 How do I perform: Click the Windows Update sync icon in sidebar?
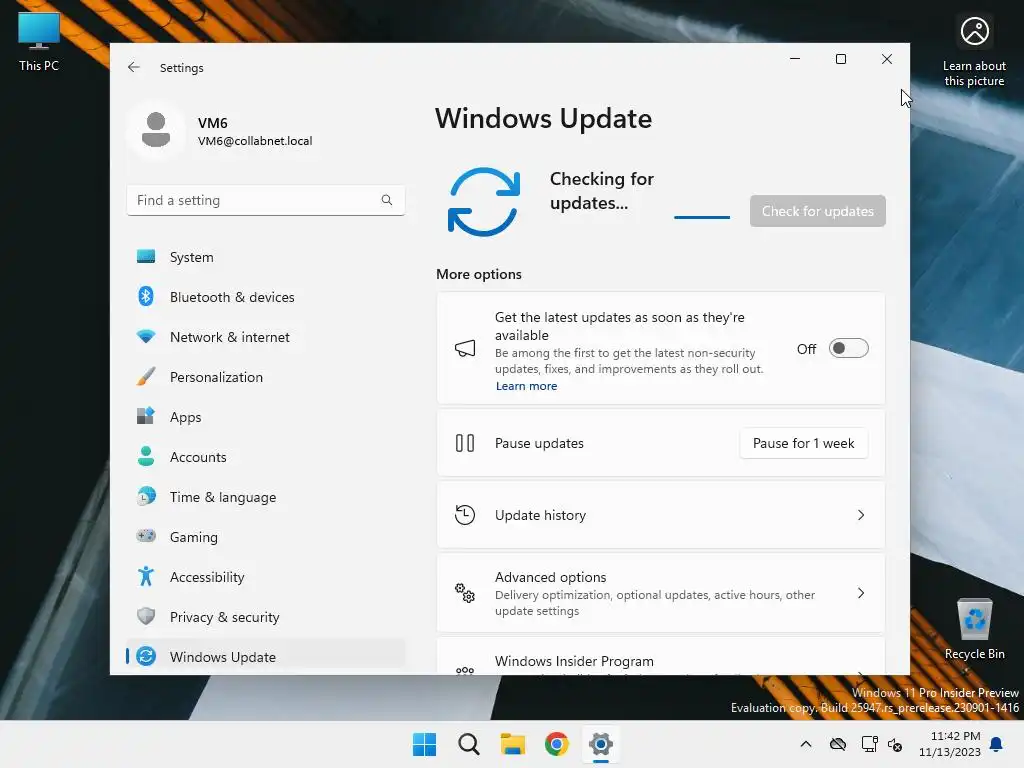pyautogui.click(x=146, y=656)
